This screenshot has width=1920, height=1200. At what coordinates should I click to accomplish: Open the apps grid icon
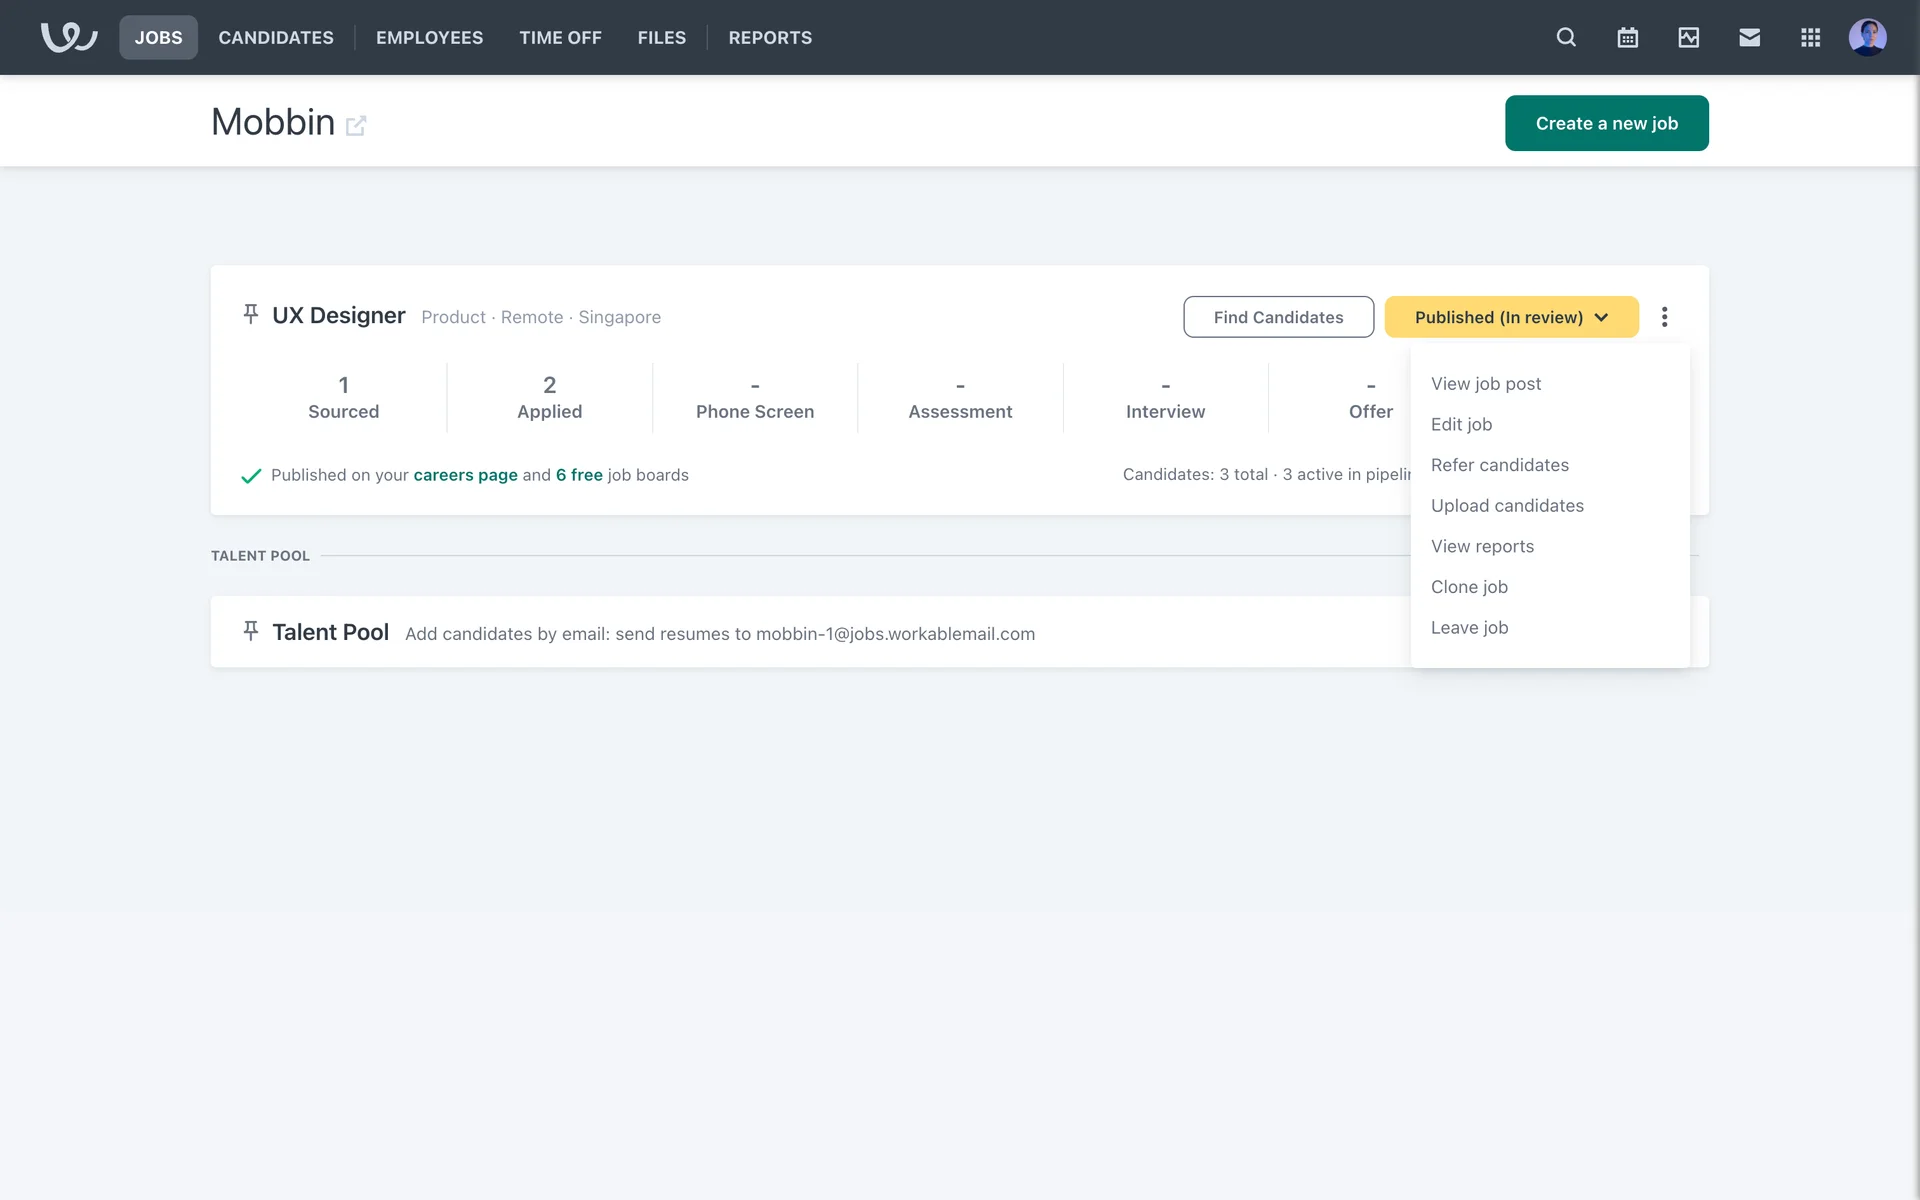(1810, 37)
